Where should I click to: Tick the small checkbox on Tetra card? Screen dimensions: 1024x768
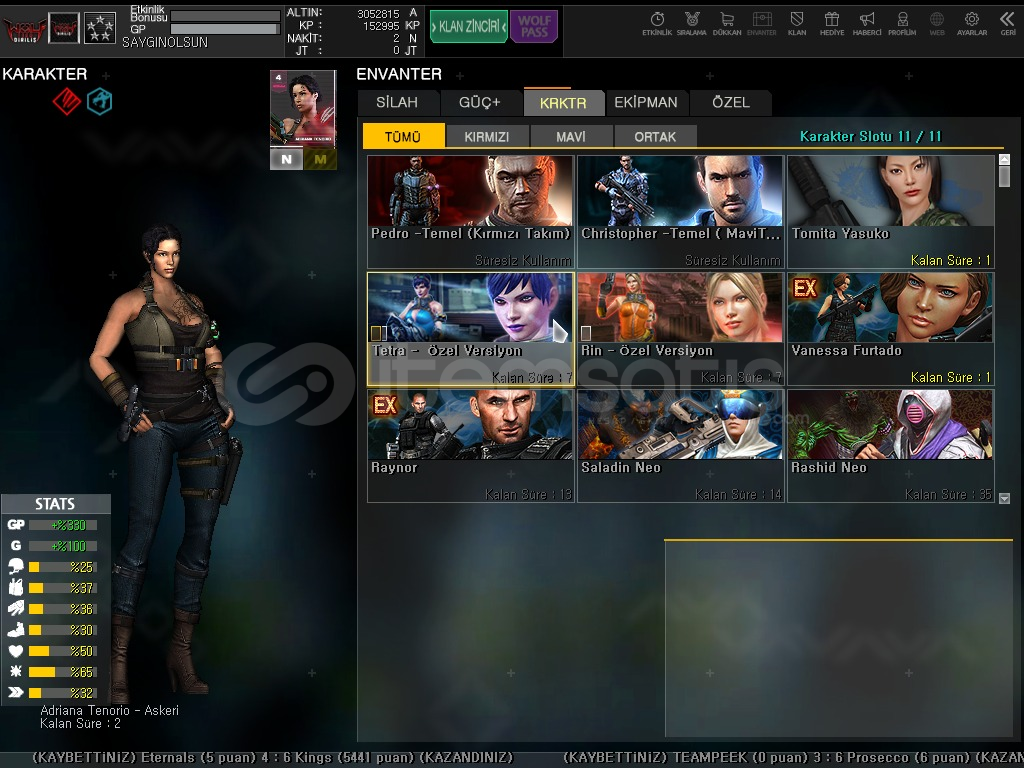click(x=376, y=333)
